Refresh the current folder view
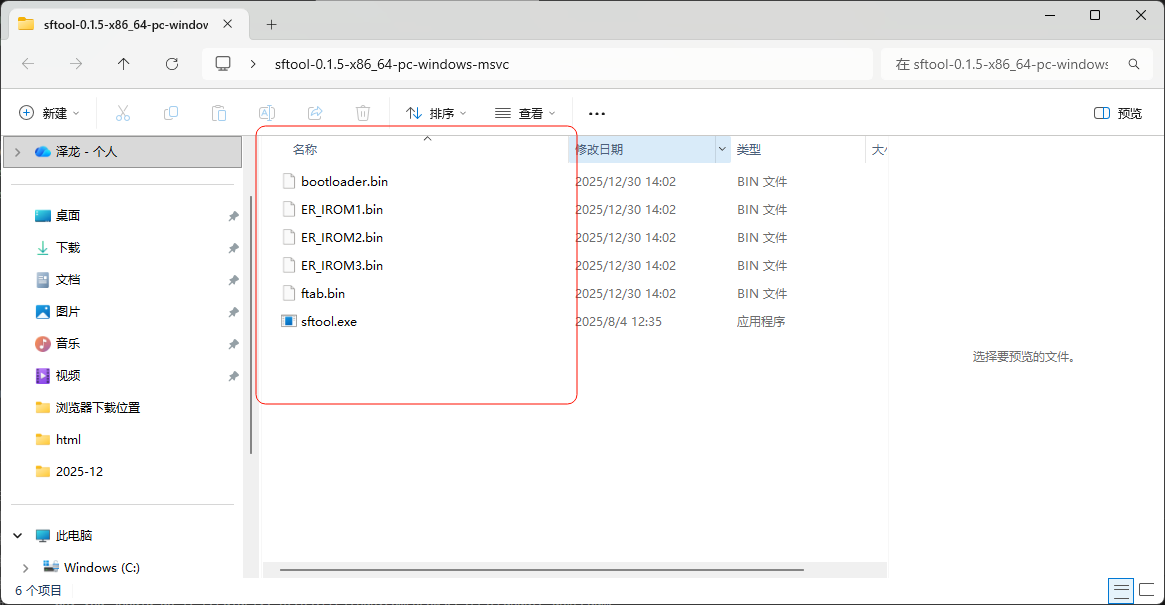Screen dimensions: 1165x605 click(172, 64)
